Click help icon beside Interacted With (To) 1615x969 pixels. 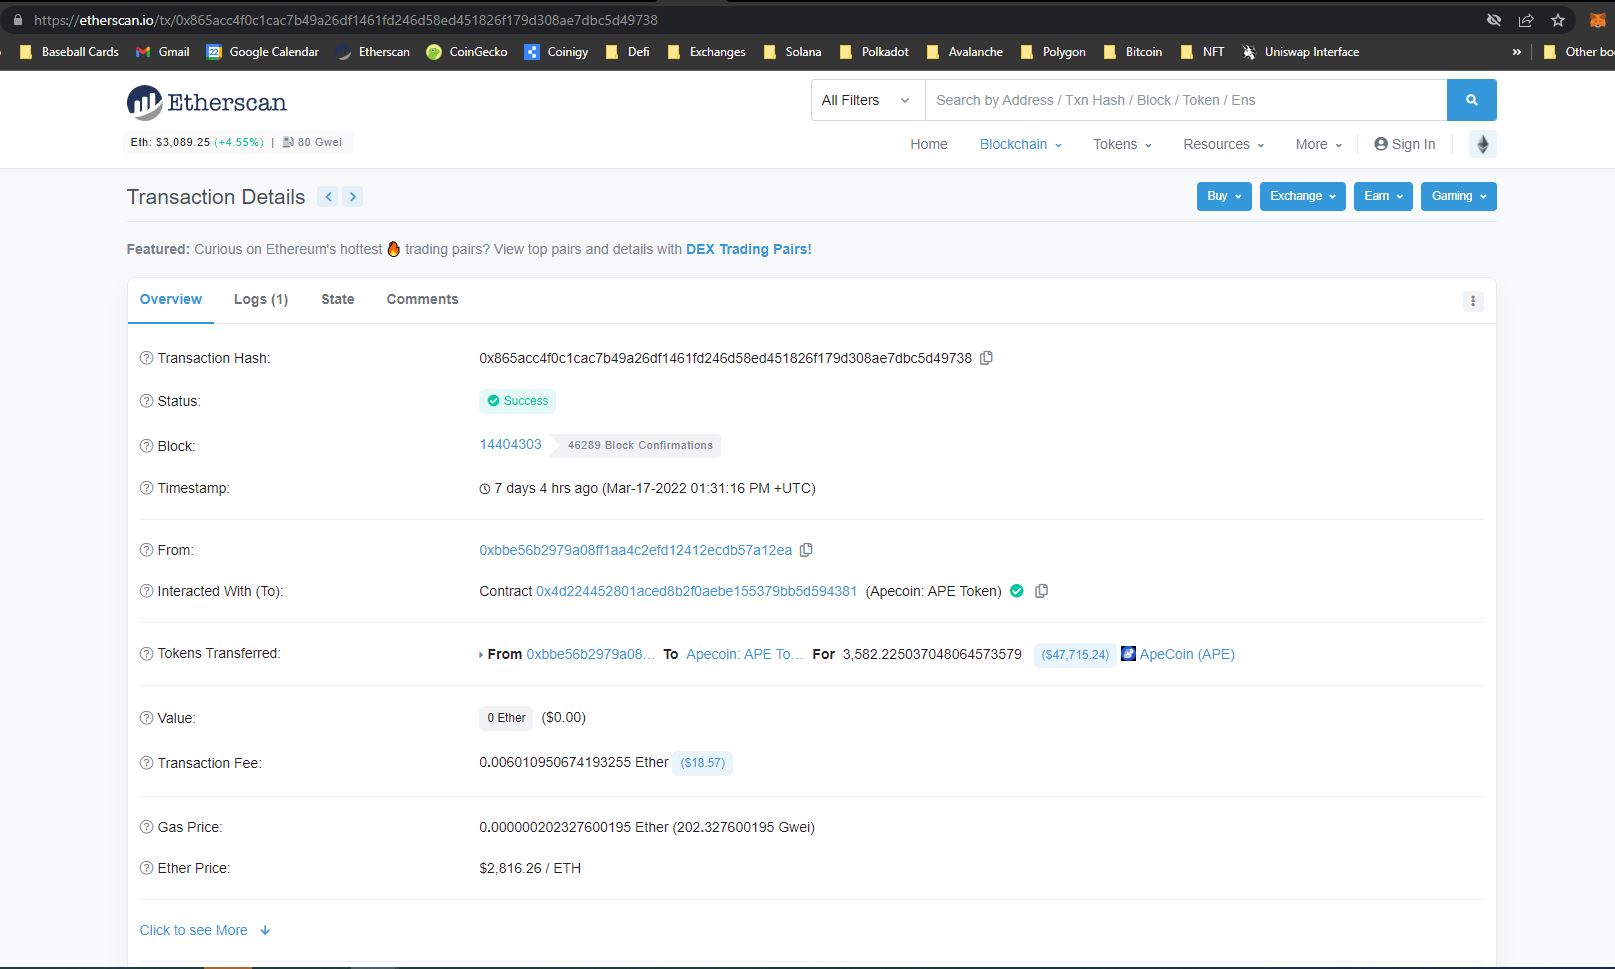[146, 591]
